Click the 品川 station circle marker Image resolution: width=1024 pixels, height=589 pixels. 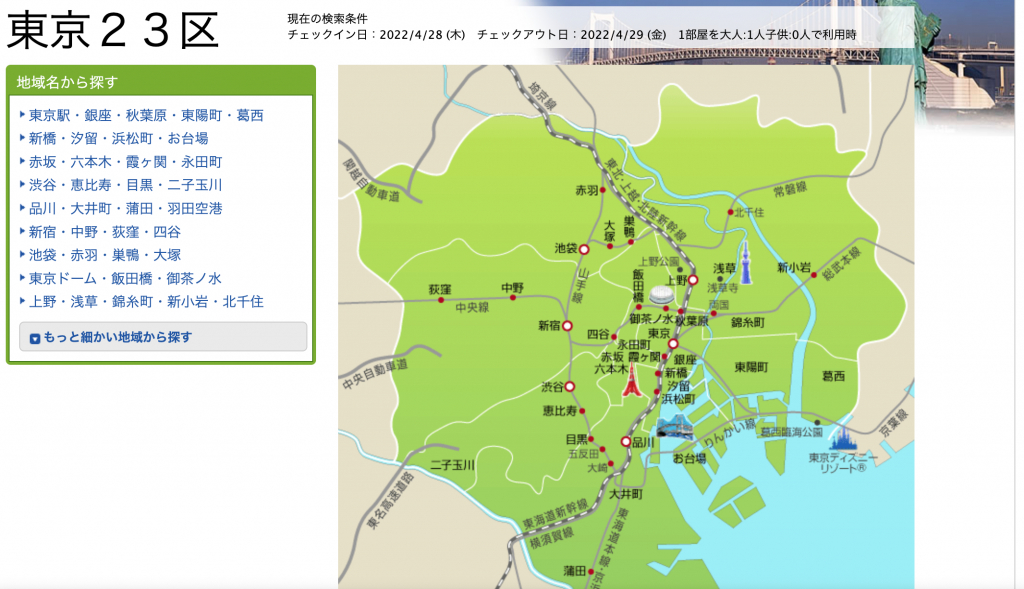click(x=626, y=441)
